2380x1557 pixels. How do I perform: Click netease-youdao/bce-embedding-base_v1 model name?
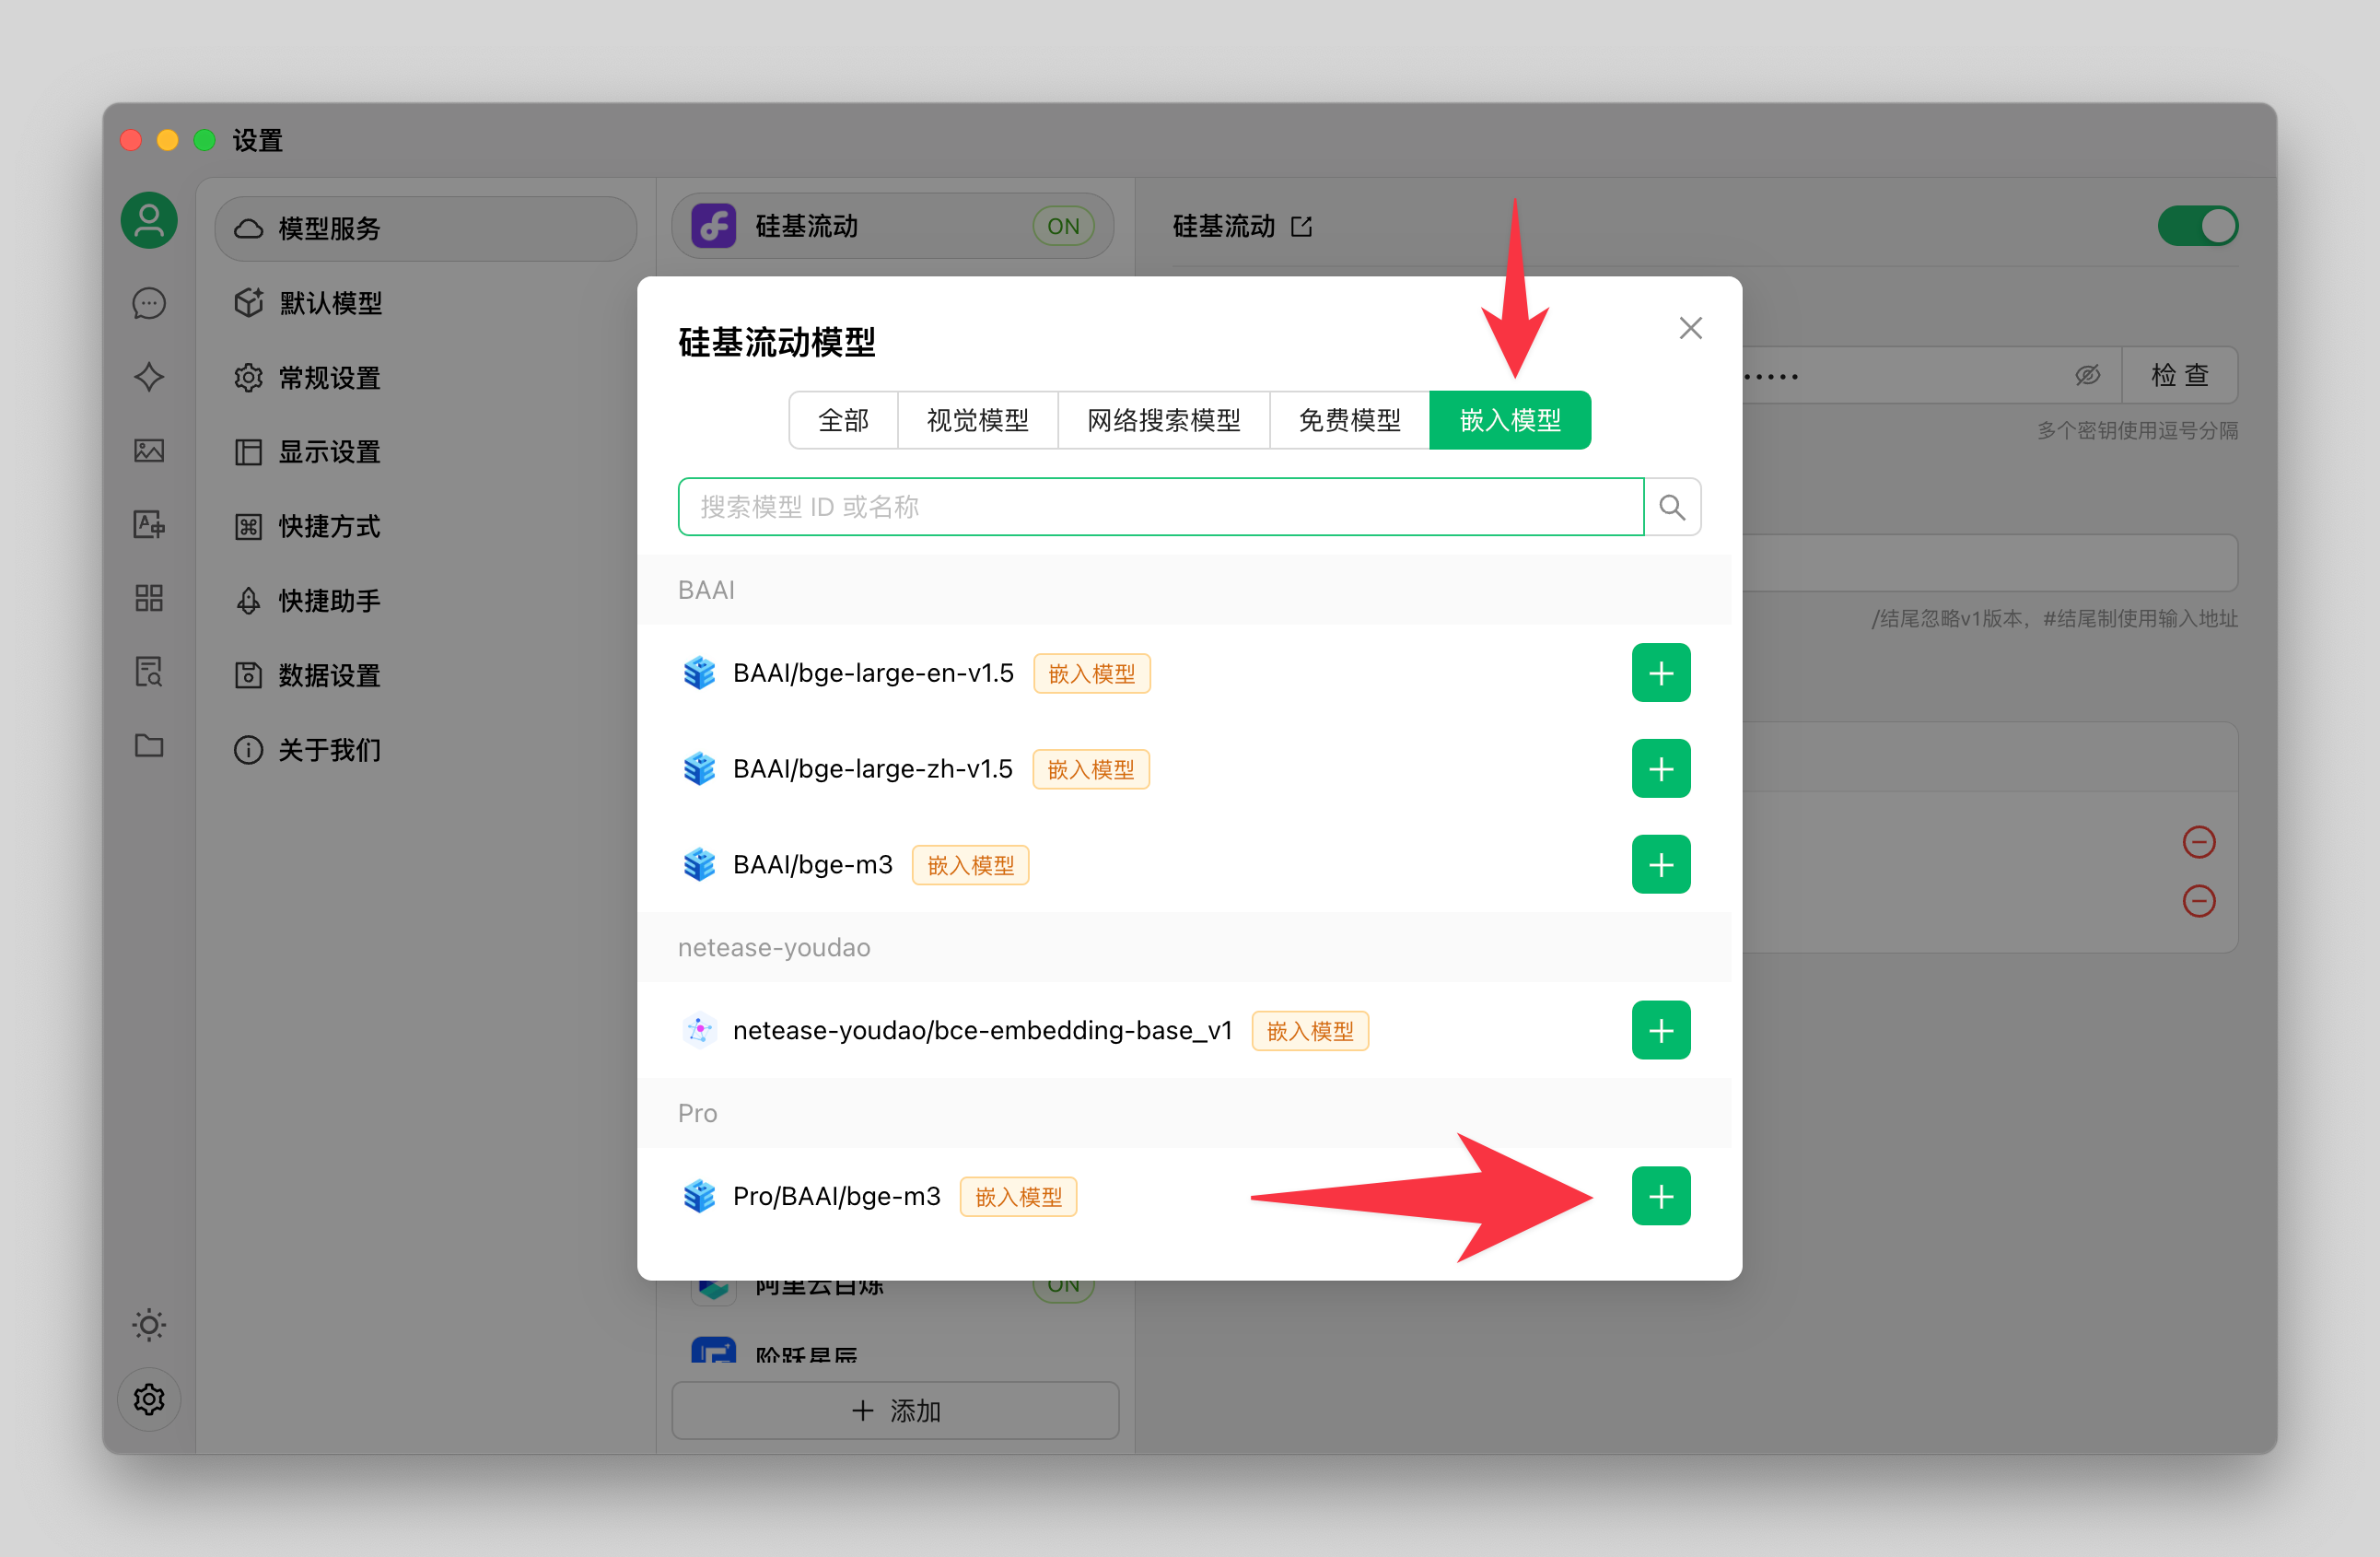pyautogui.click(x=982, y=1030)
